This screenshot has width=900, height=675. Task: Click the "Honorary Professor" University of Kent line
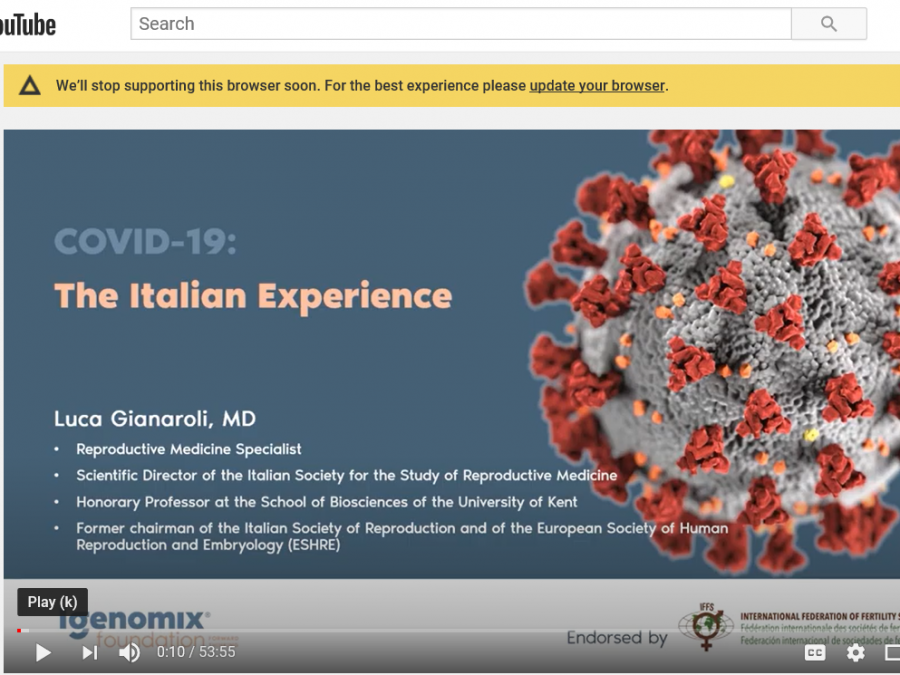point(327,502)
